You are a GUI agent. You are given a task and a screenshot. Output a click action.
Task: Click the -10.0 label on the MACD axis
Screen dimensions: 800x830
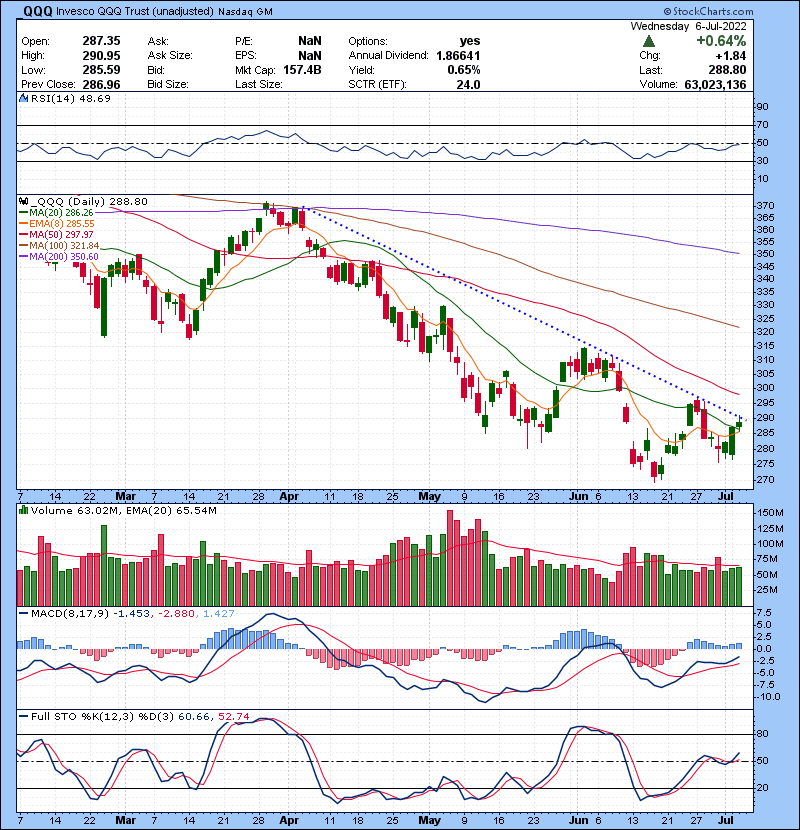tap(768, 697)
